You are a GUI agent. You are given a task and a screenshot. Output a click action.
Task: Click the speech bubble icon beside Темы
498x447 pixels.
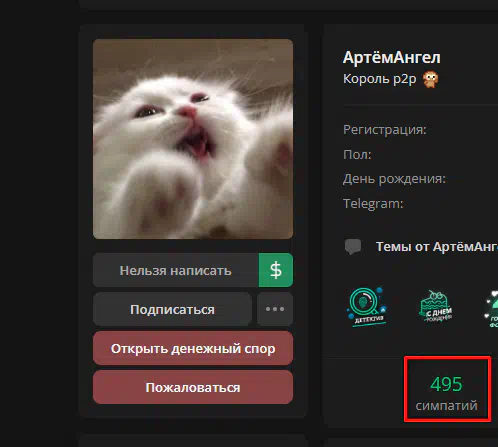coord(353,247)
